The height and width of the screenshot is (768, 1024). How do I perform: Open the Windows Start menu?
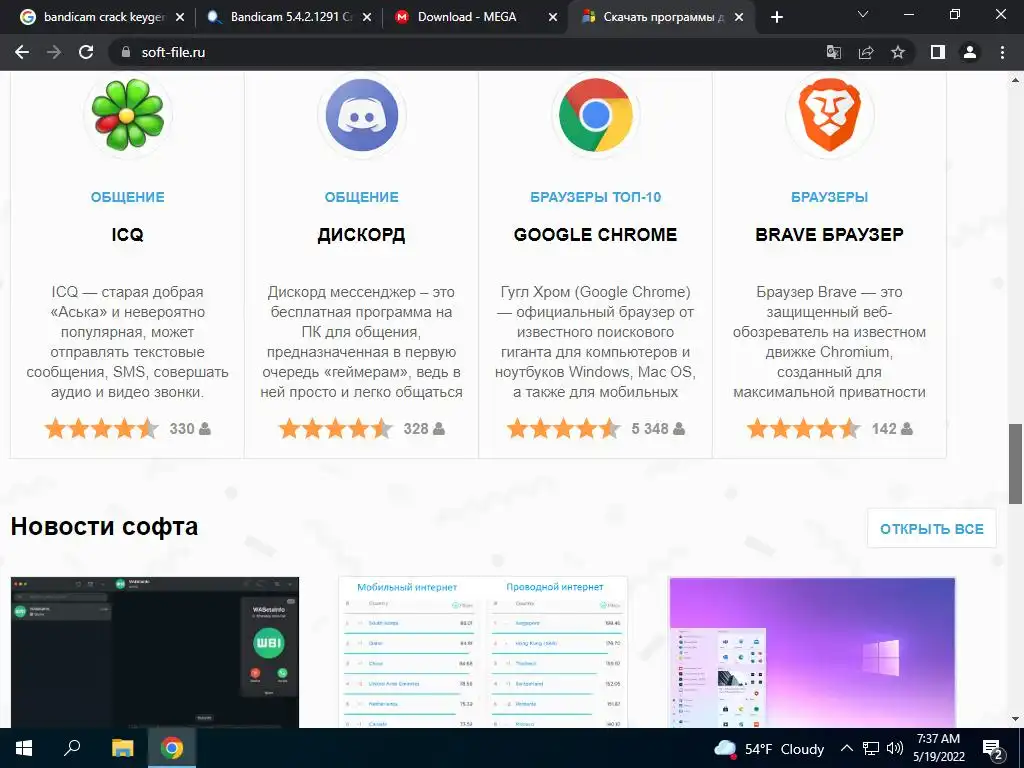click(24, 748)
